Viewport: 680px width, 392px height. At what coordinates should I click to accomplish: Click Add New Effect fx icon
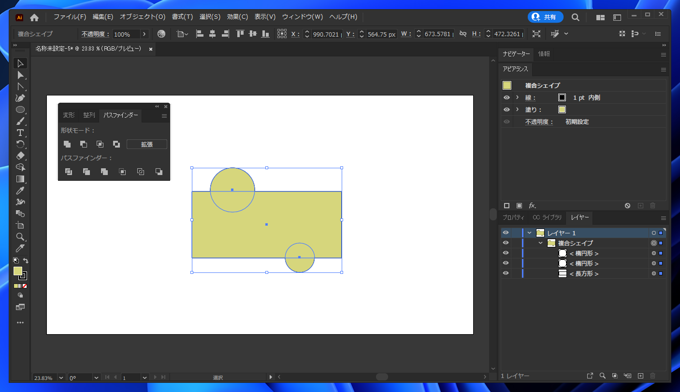click(532, 206)
